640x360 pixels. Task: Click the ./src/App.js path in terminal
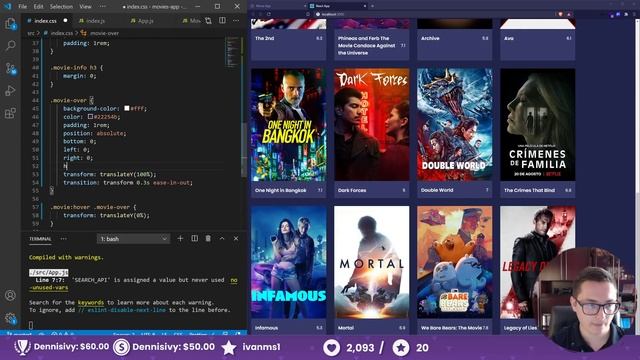(49, 272)
